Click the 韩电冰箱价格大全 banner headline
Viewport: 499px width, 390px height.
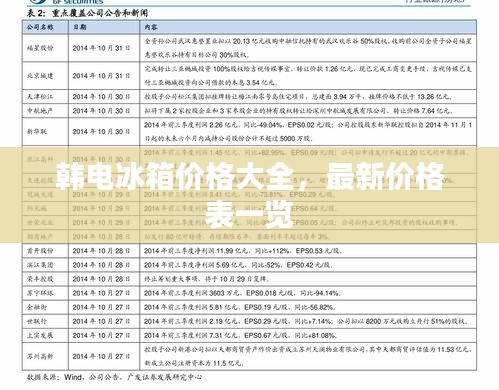coord(249,195)
